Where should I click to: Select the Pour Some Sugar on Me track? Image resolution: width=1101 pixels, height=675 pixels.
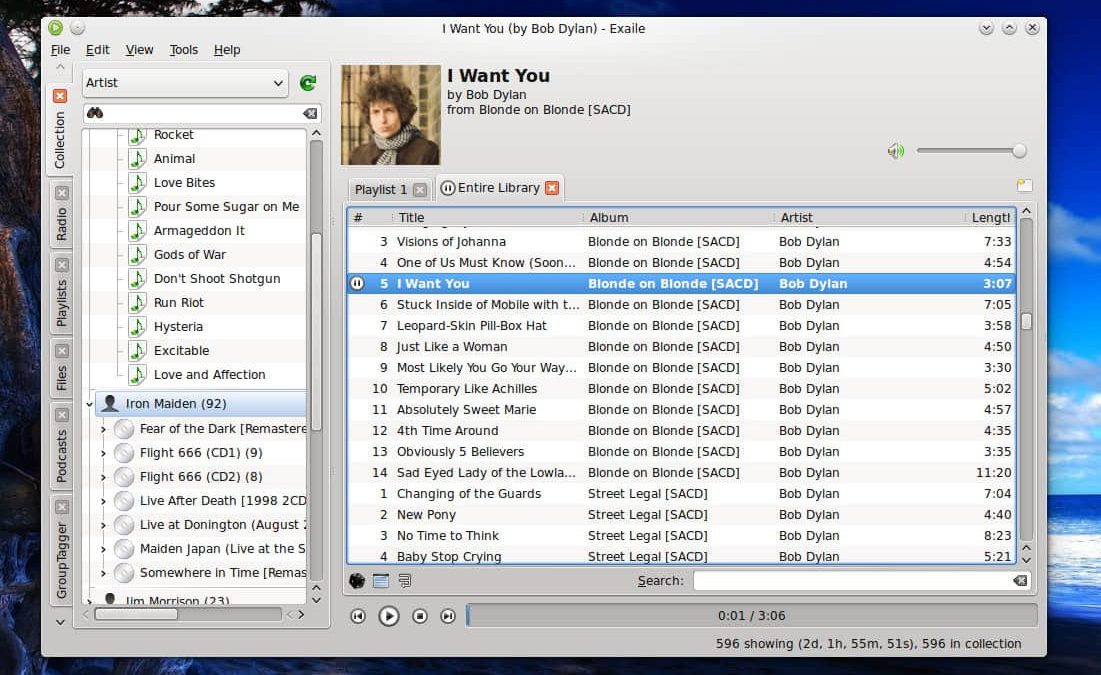(x=226, y=207)
